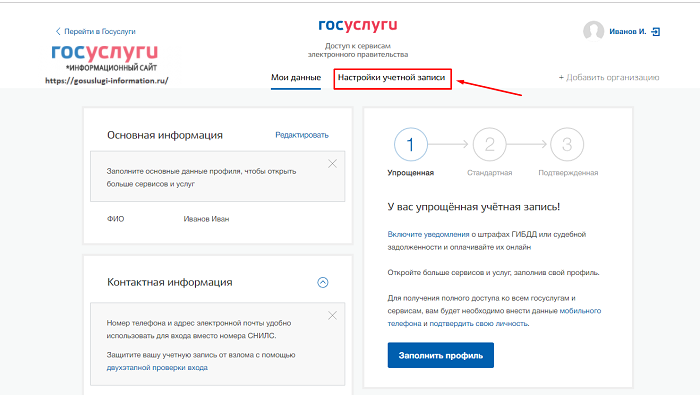The width and height of the screenshot is (700, 395).
Task: Click the user name Иванов И.
Action: click(628, 32)
